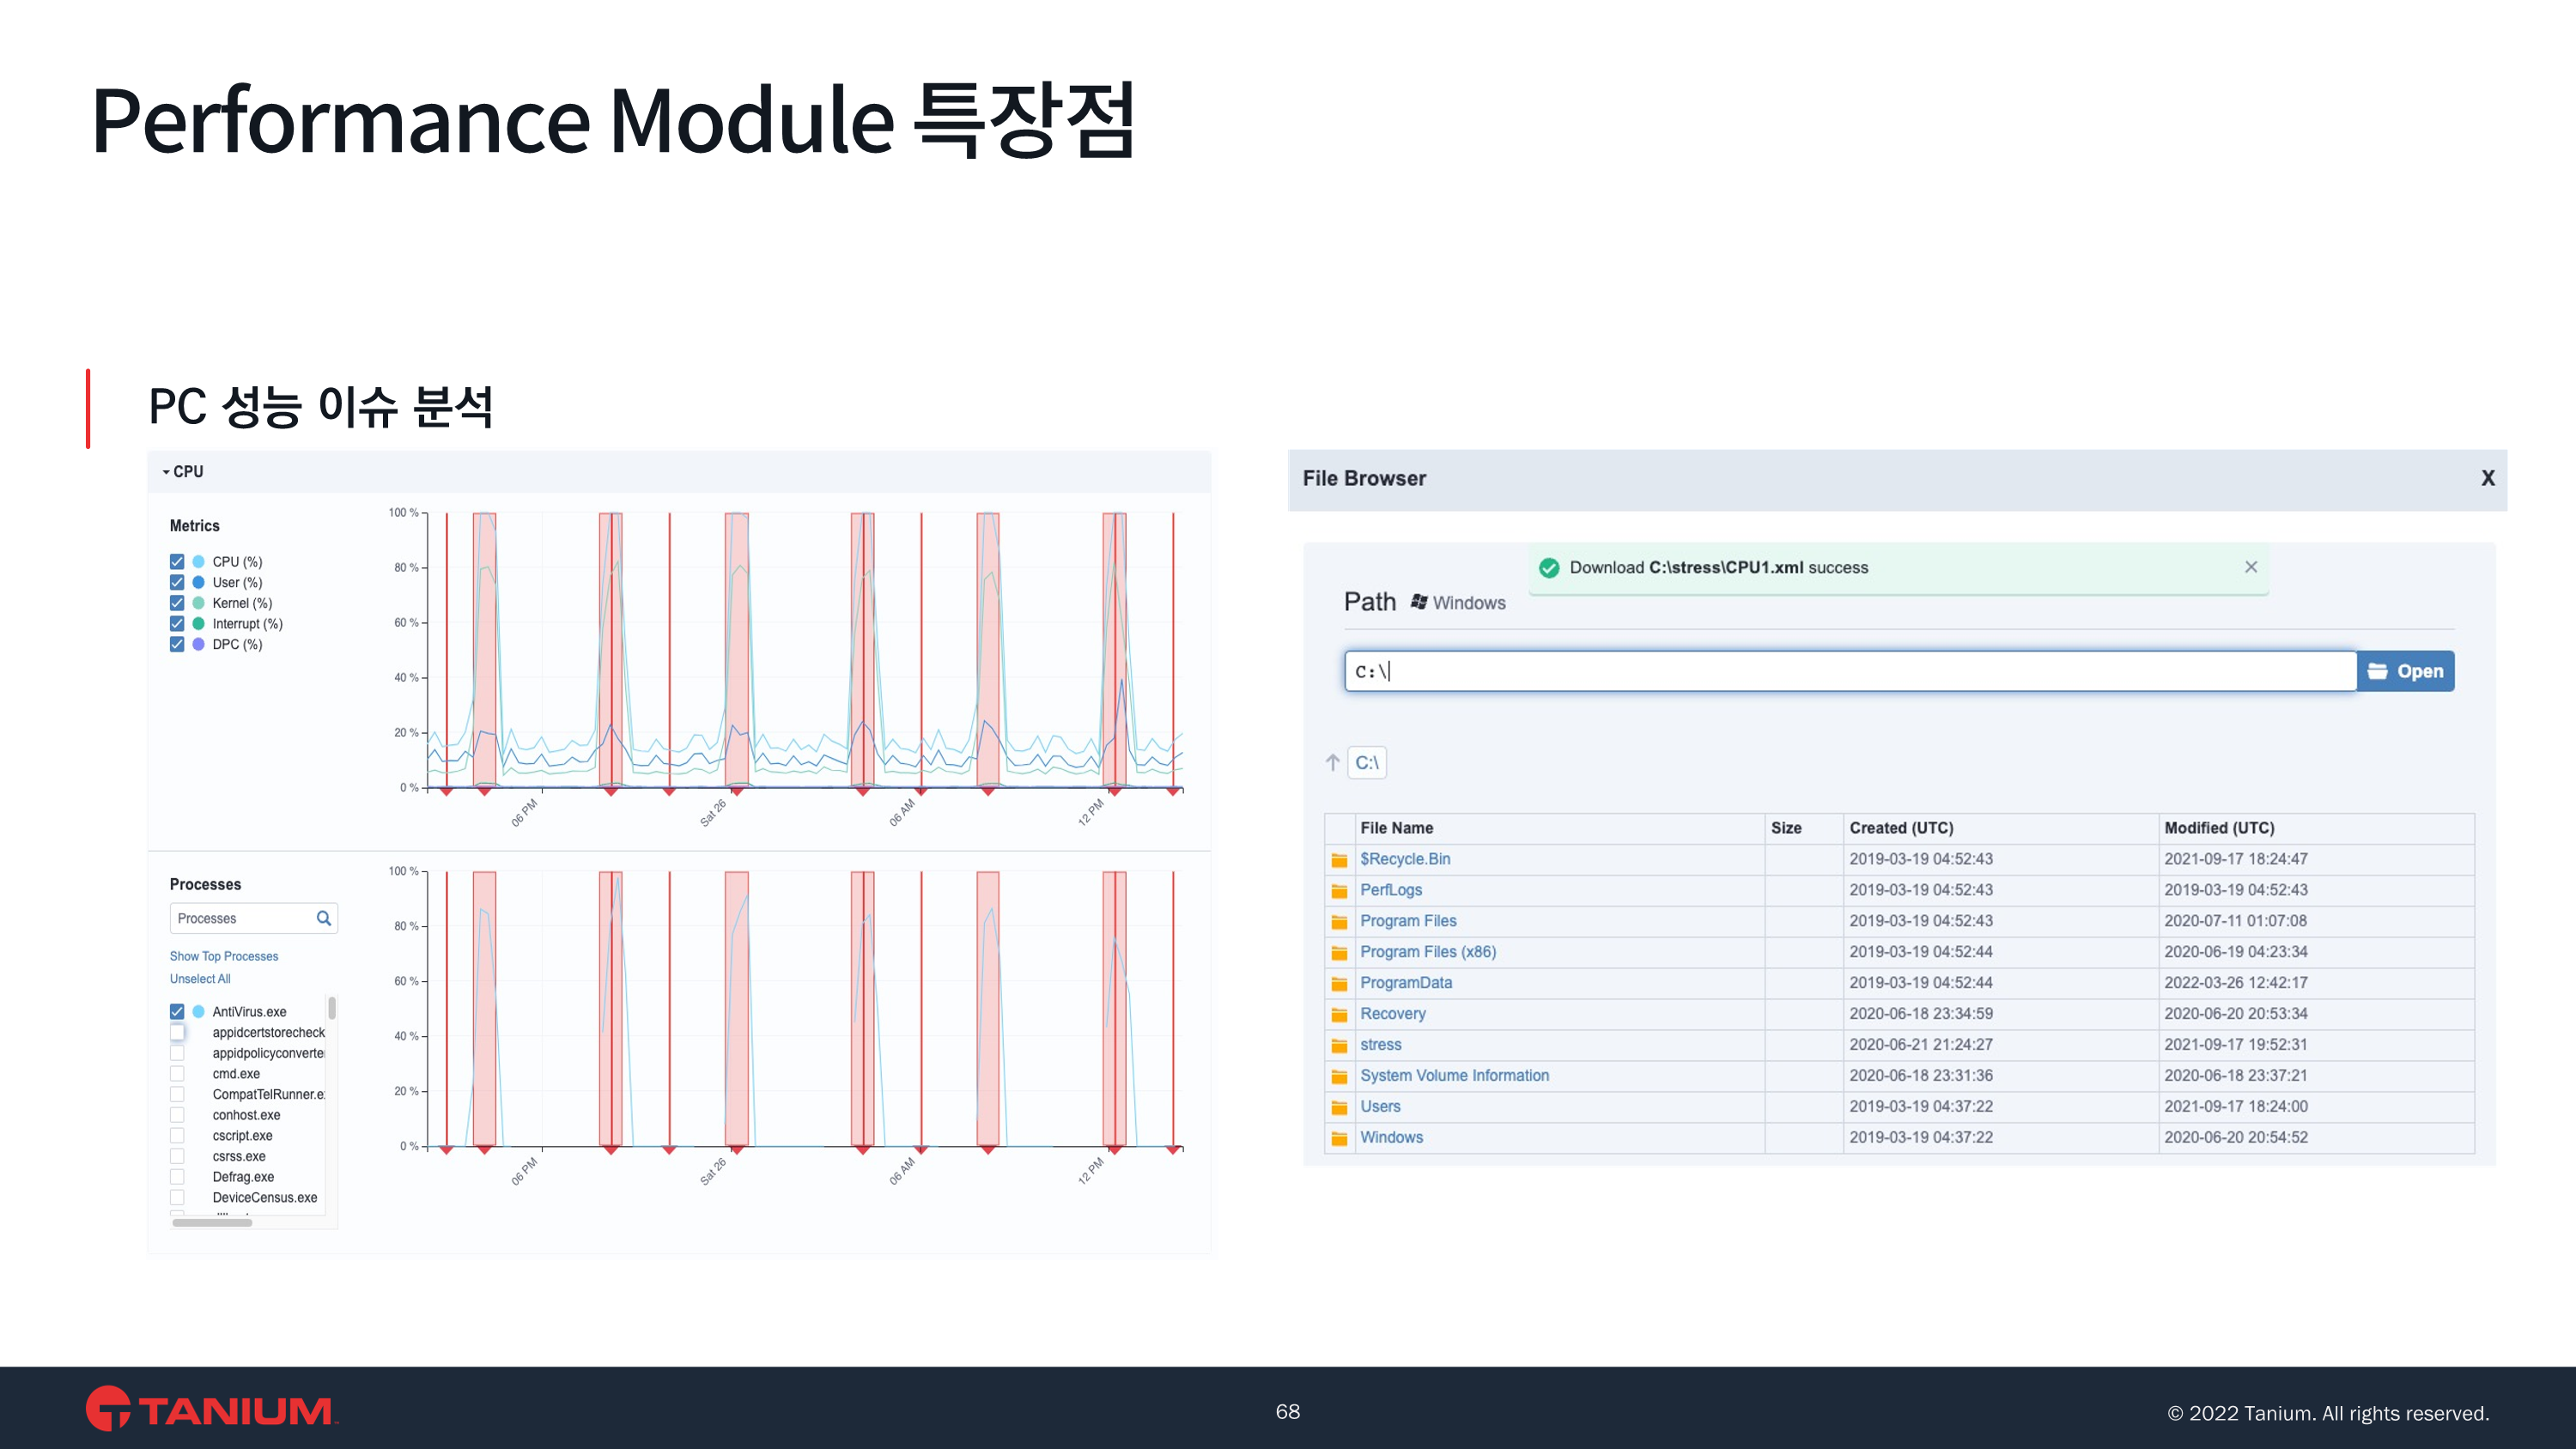This screenshot has width=2576, height=1449.
Task: Click the up-arrow parent directory icon
Action: 1332,763
